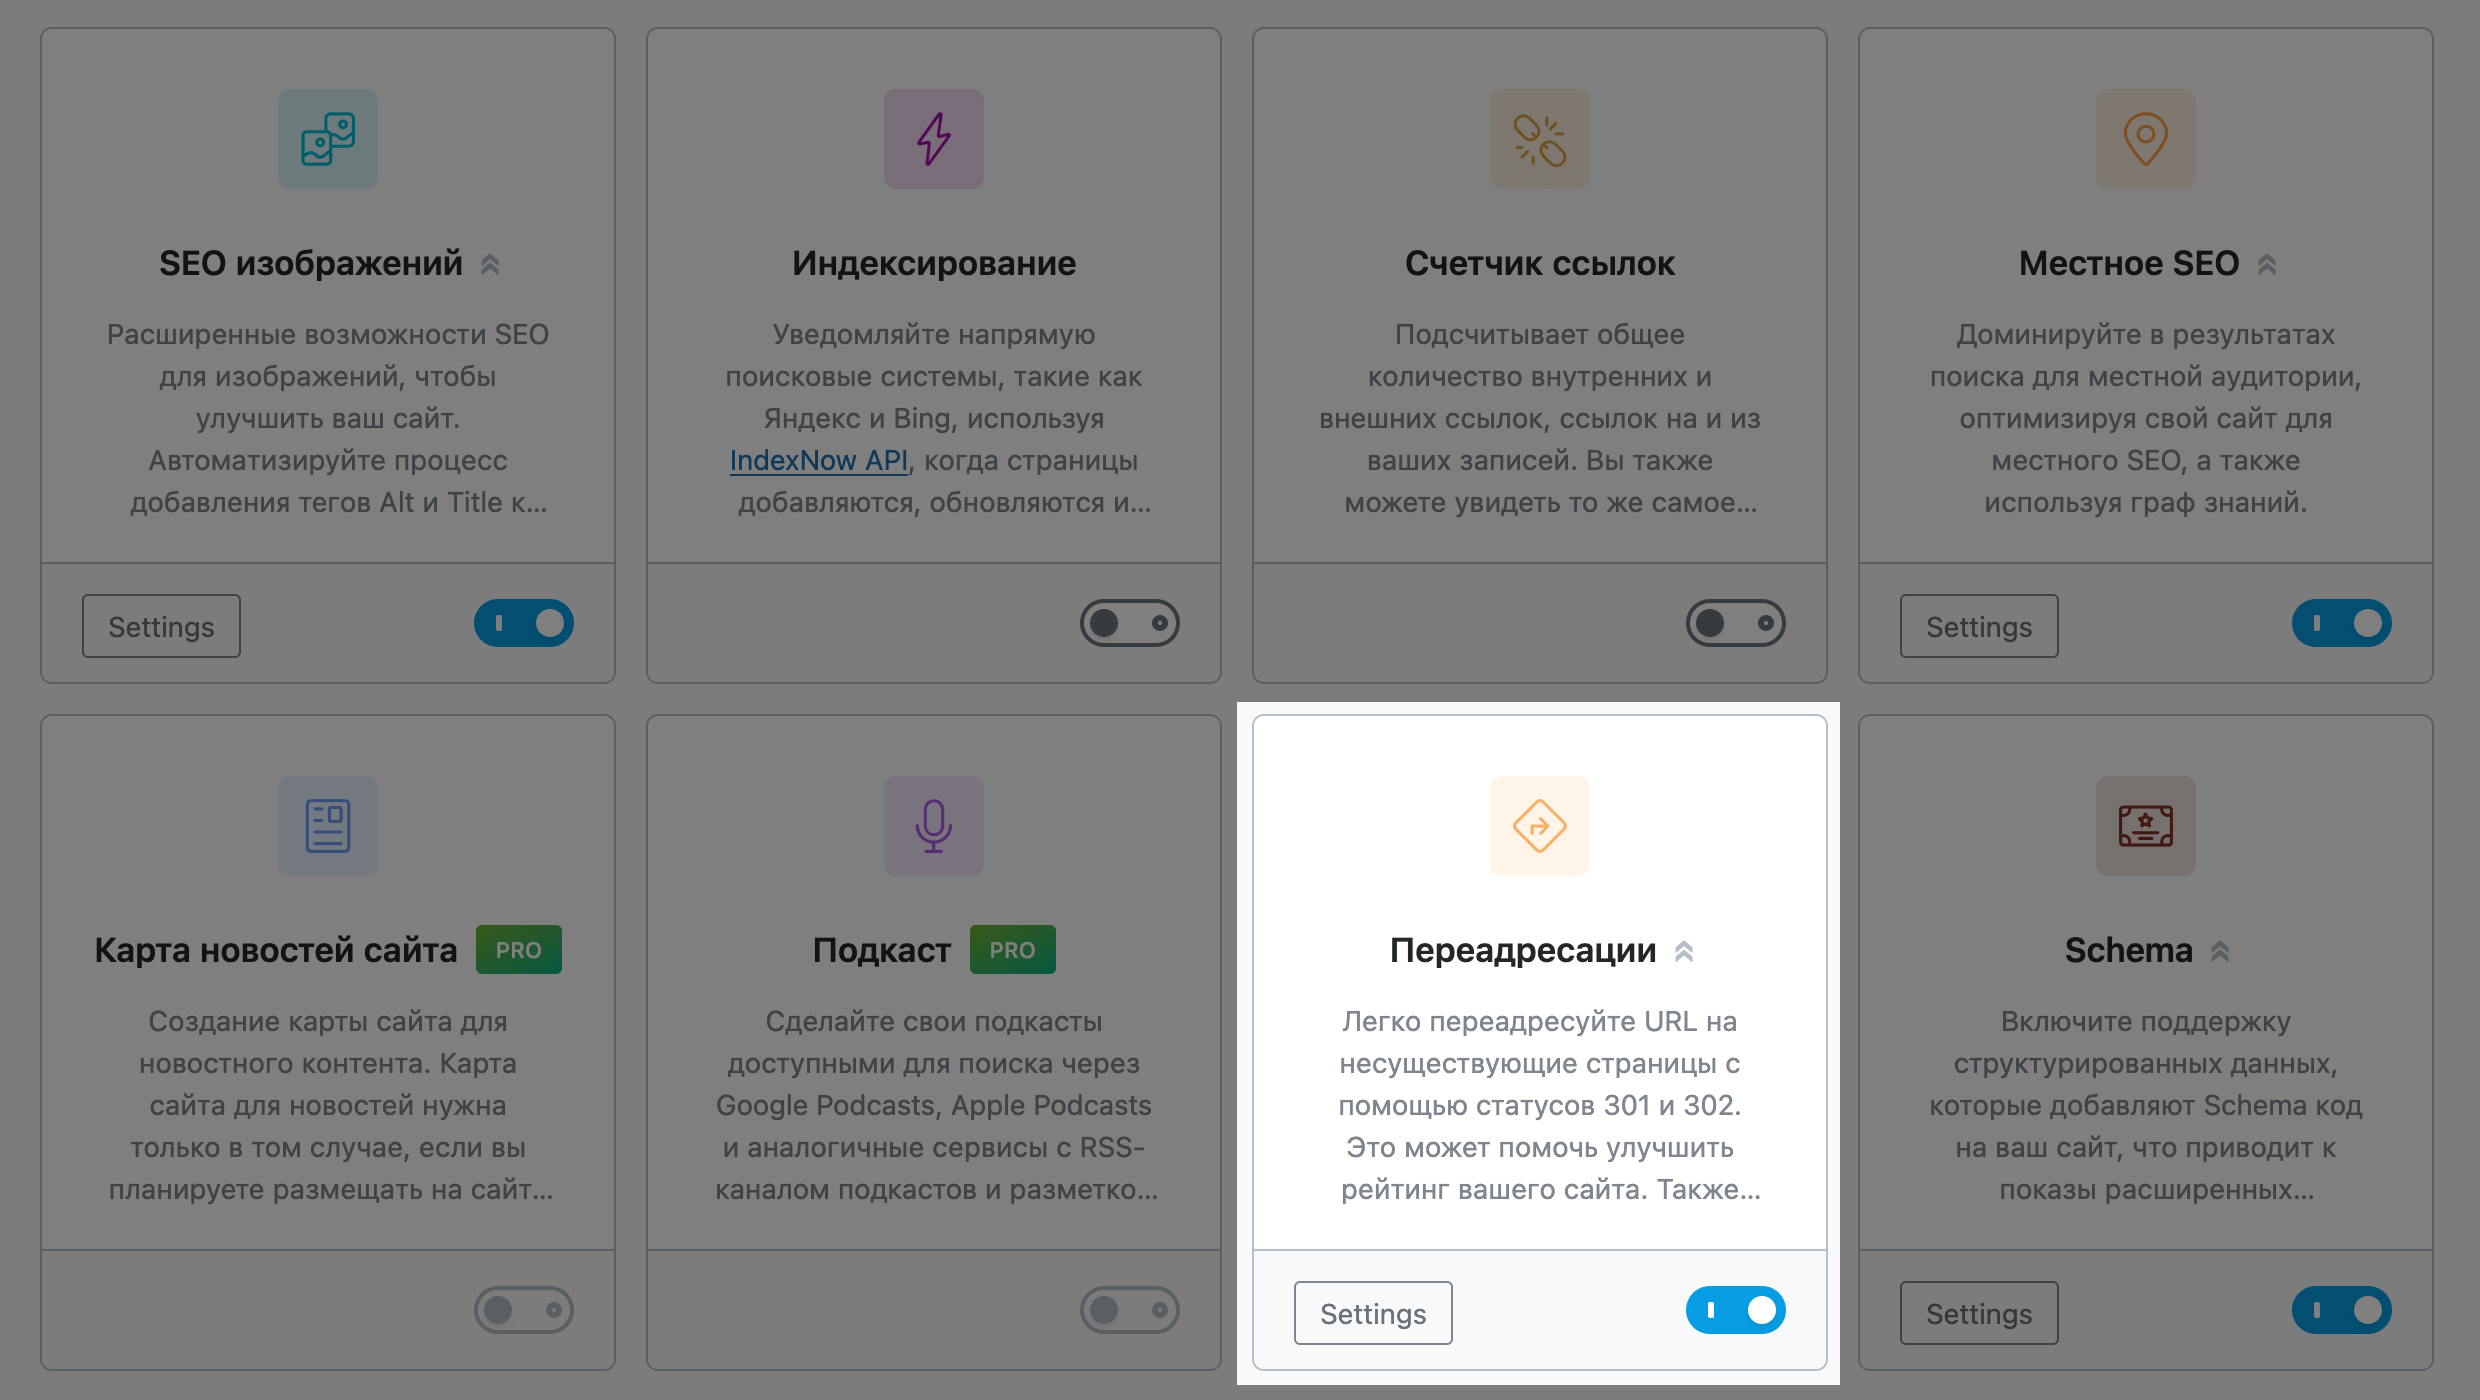Viewport: 2480px width, 1400px height.
Task: Click the Переадресации redirect arrow icon
Action: click(1540, 826)
